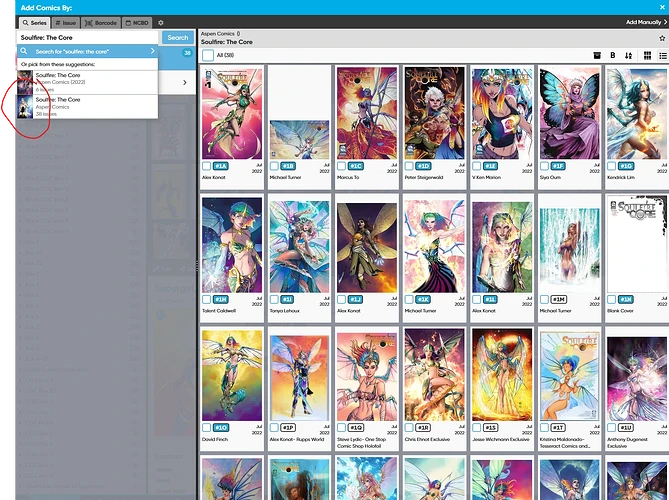Check the box for issue #1A Alex Konat

207,166
